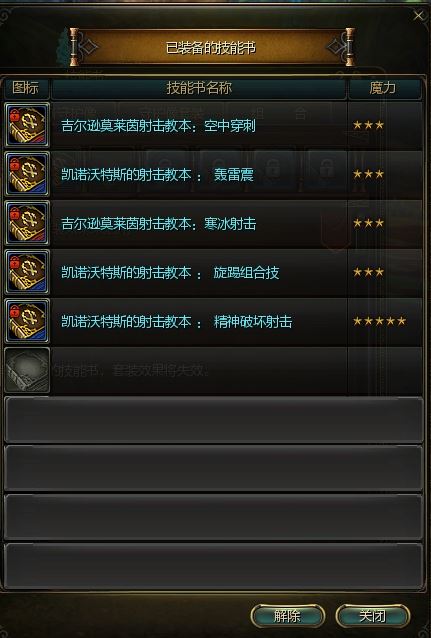The image size is (431, 638).
Task: Select the row 凯诺沃特斯的射击教本：精神破坏射击
Action: coord(213,321)
